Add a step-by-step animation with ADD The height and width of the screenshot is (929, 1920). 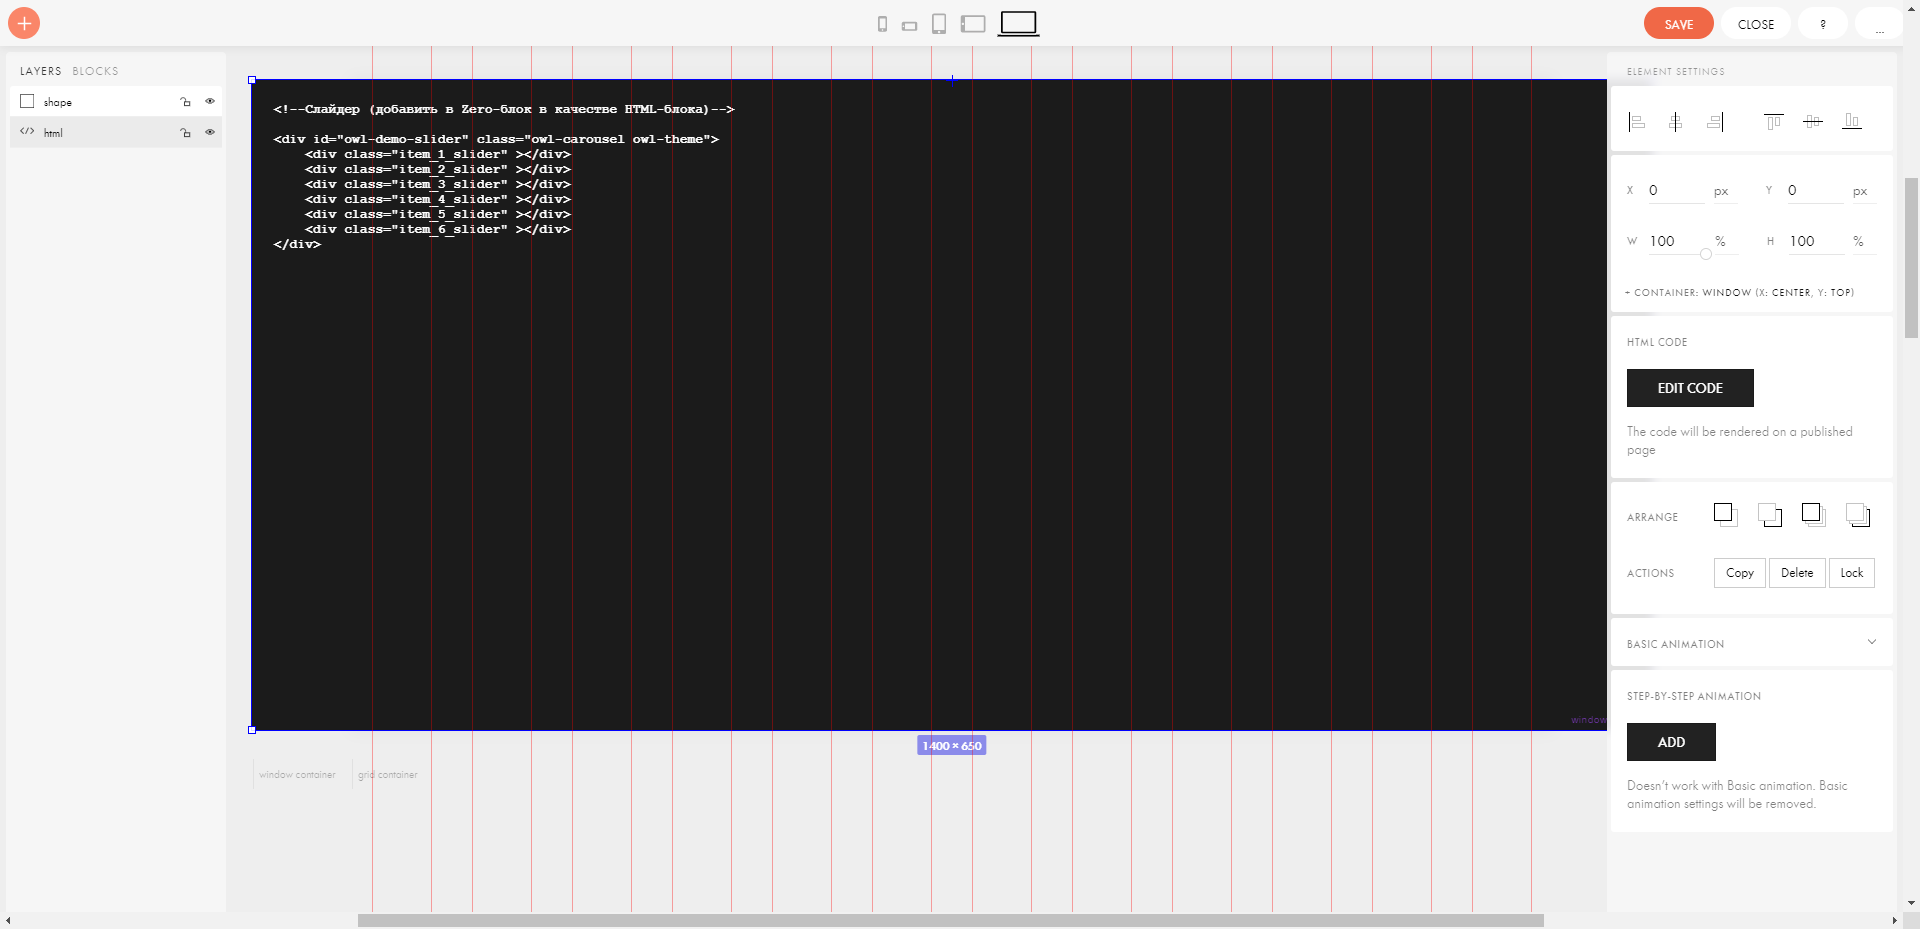click(1671, 742)
